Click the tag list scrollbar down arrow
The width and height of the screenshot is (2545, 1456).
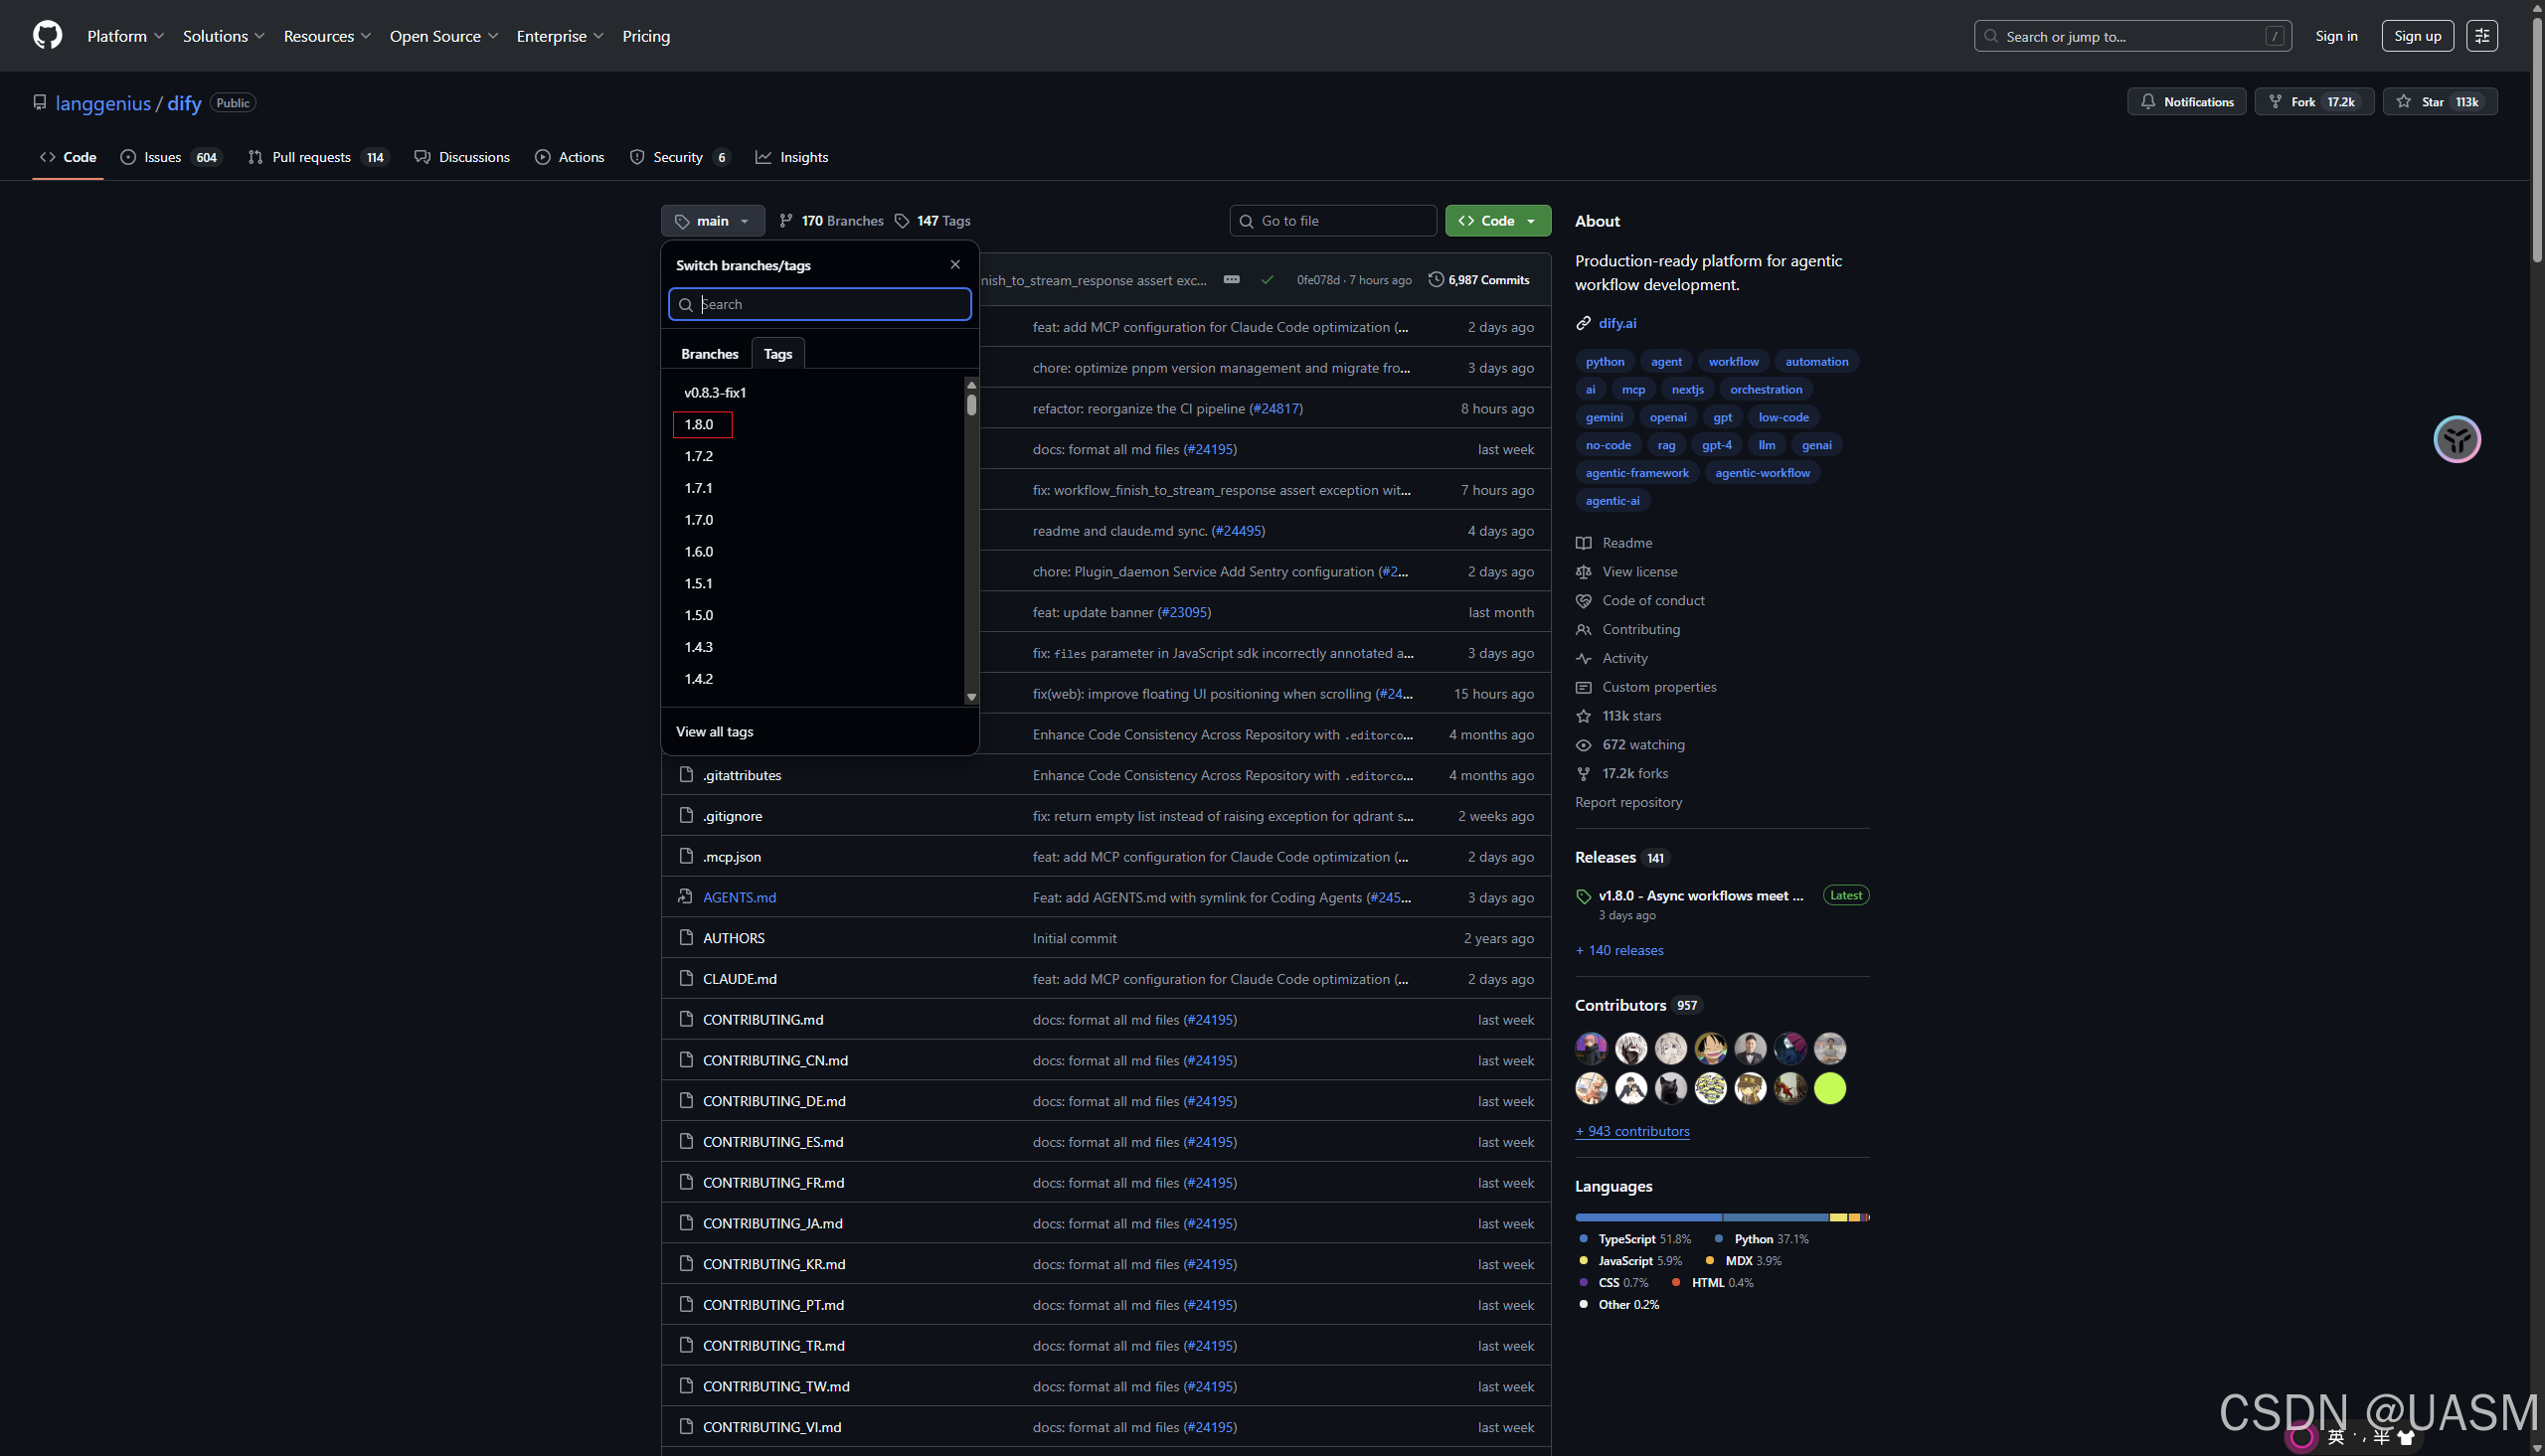pos(971,697)
